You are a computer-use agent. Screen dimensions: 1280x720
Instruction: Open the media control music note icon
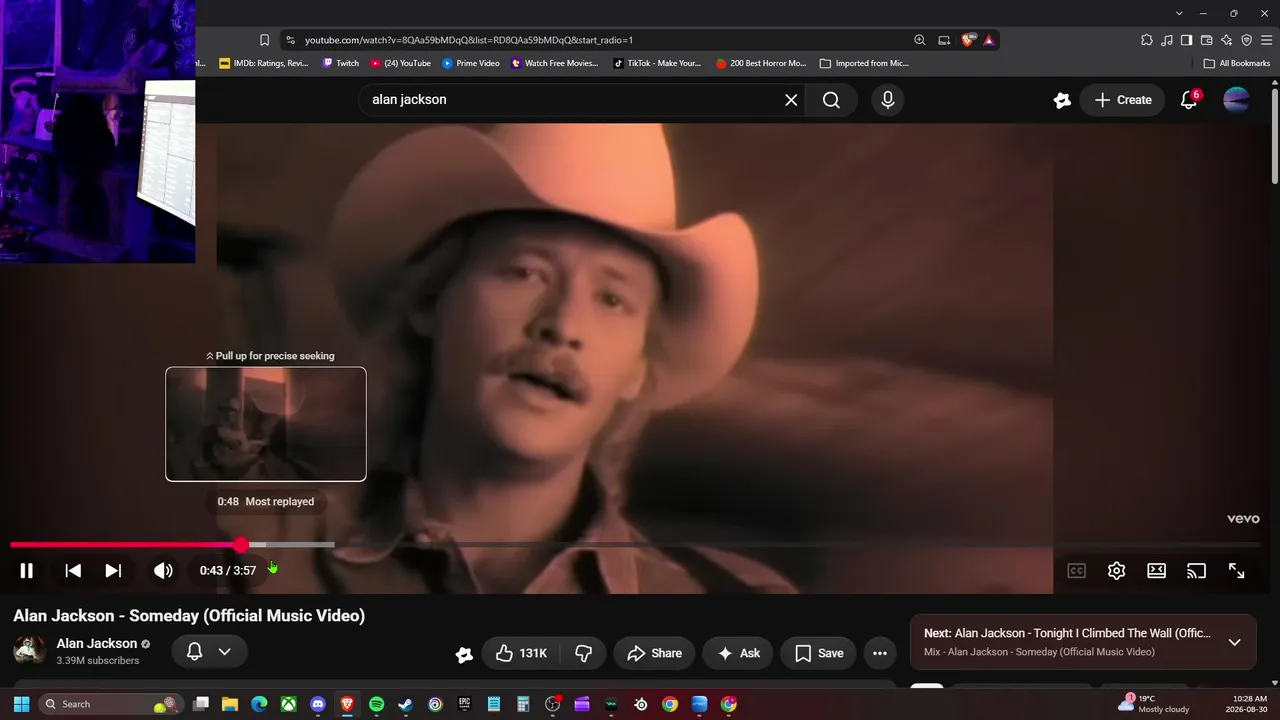click(1167, 40)
